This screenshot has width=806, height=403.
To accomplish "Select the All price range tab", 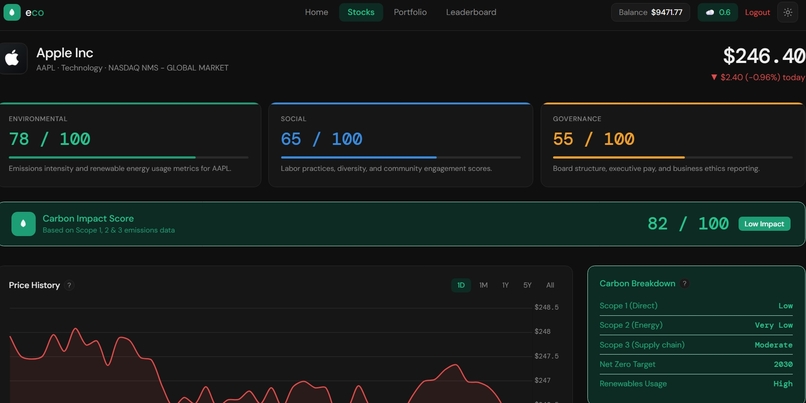I will click(x=550, y=285).
